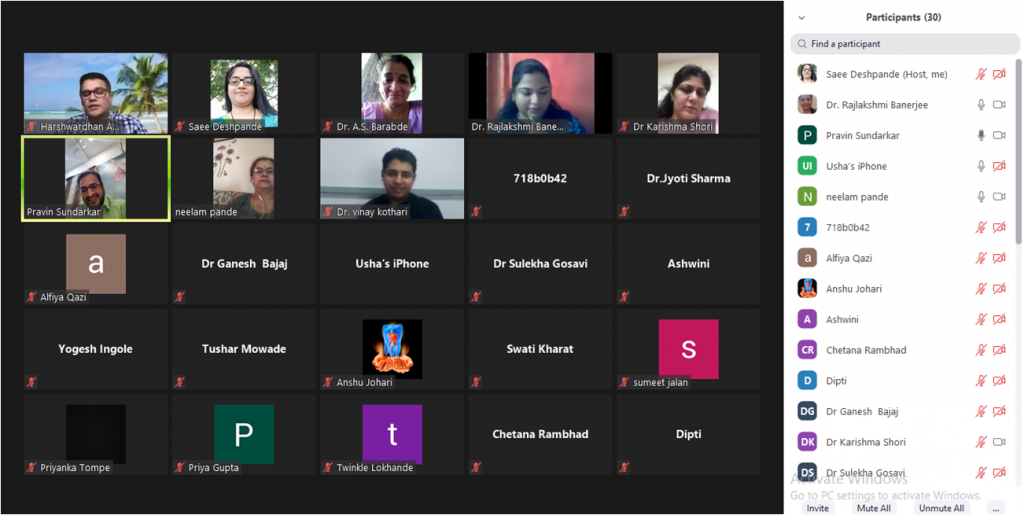
Task: Select Dr Karishma Shori in participants list
Action: coord(865,442)
